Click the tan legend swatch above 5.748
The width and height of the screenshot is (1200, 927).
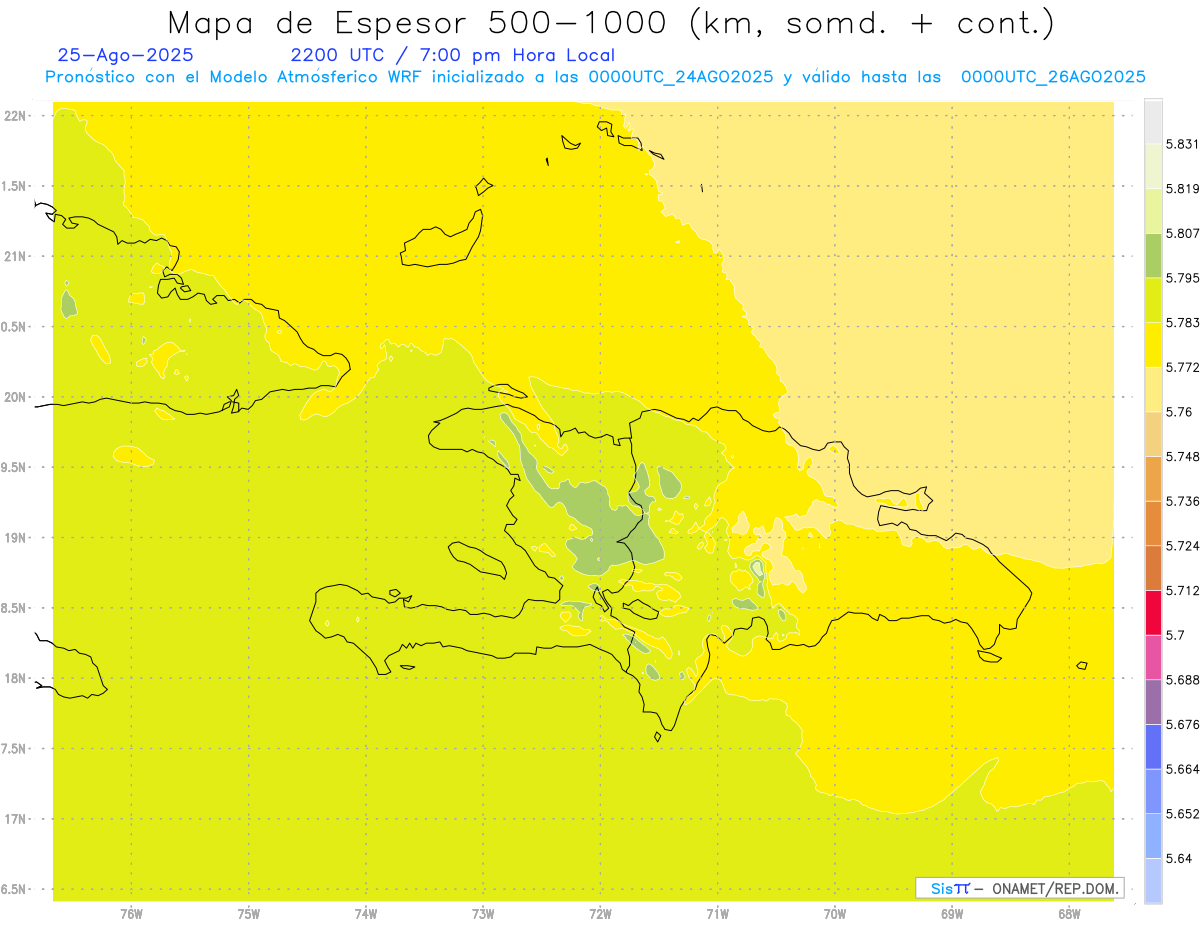click(x=1153, y=434)
